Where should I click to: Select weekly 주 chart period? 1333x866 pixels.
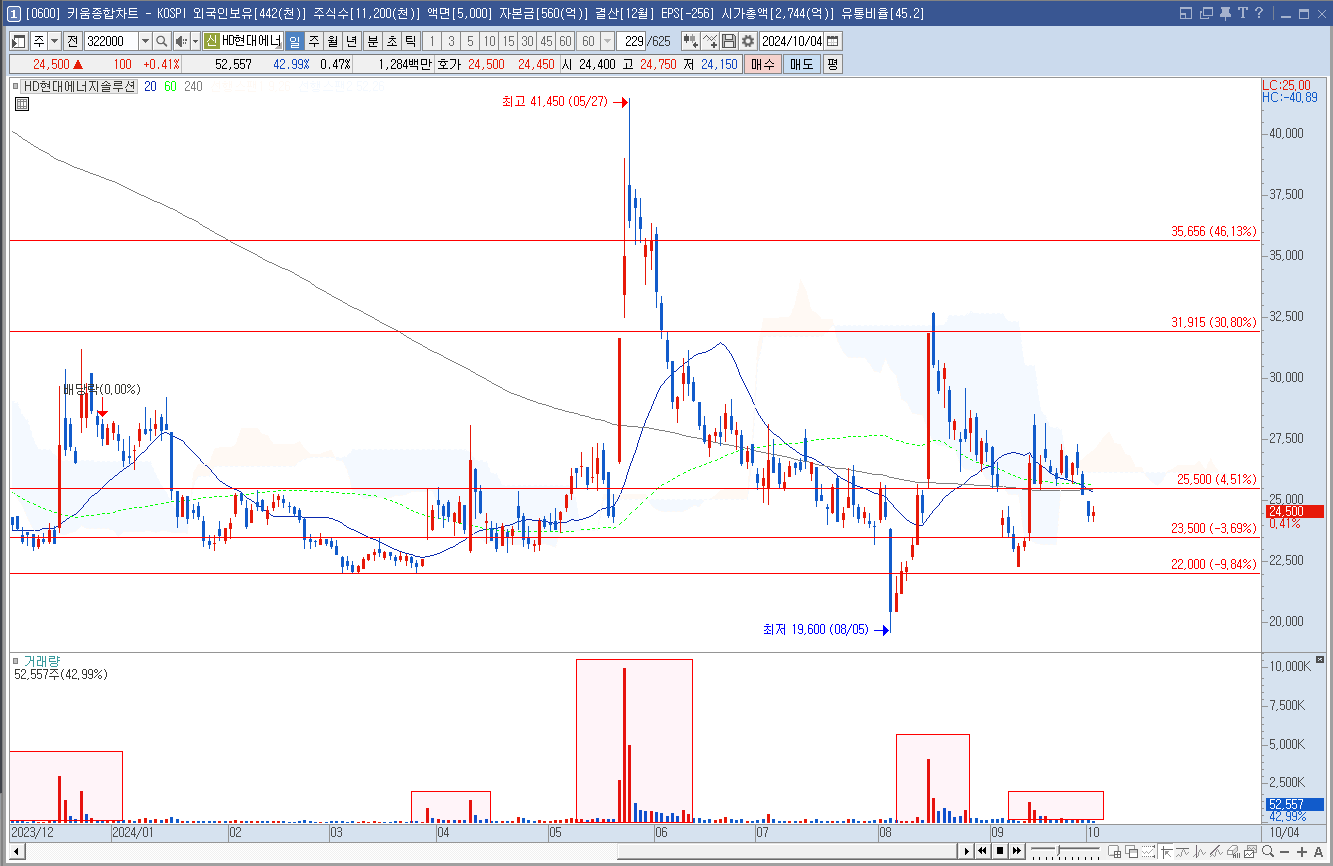[314, 41]
